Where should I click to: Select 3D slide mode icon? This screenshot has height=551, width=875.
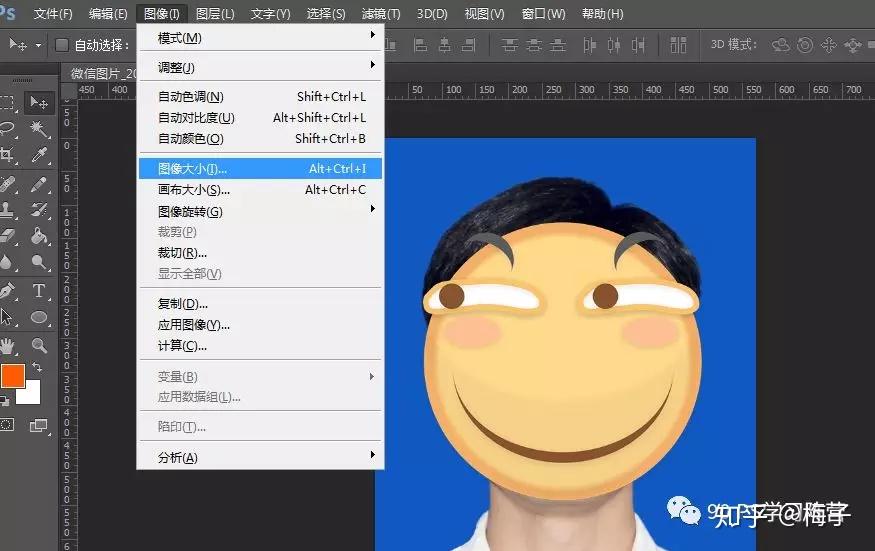pyautogui.click(x=853, y=45)
